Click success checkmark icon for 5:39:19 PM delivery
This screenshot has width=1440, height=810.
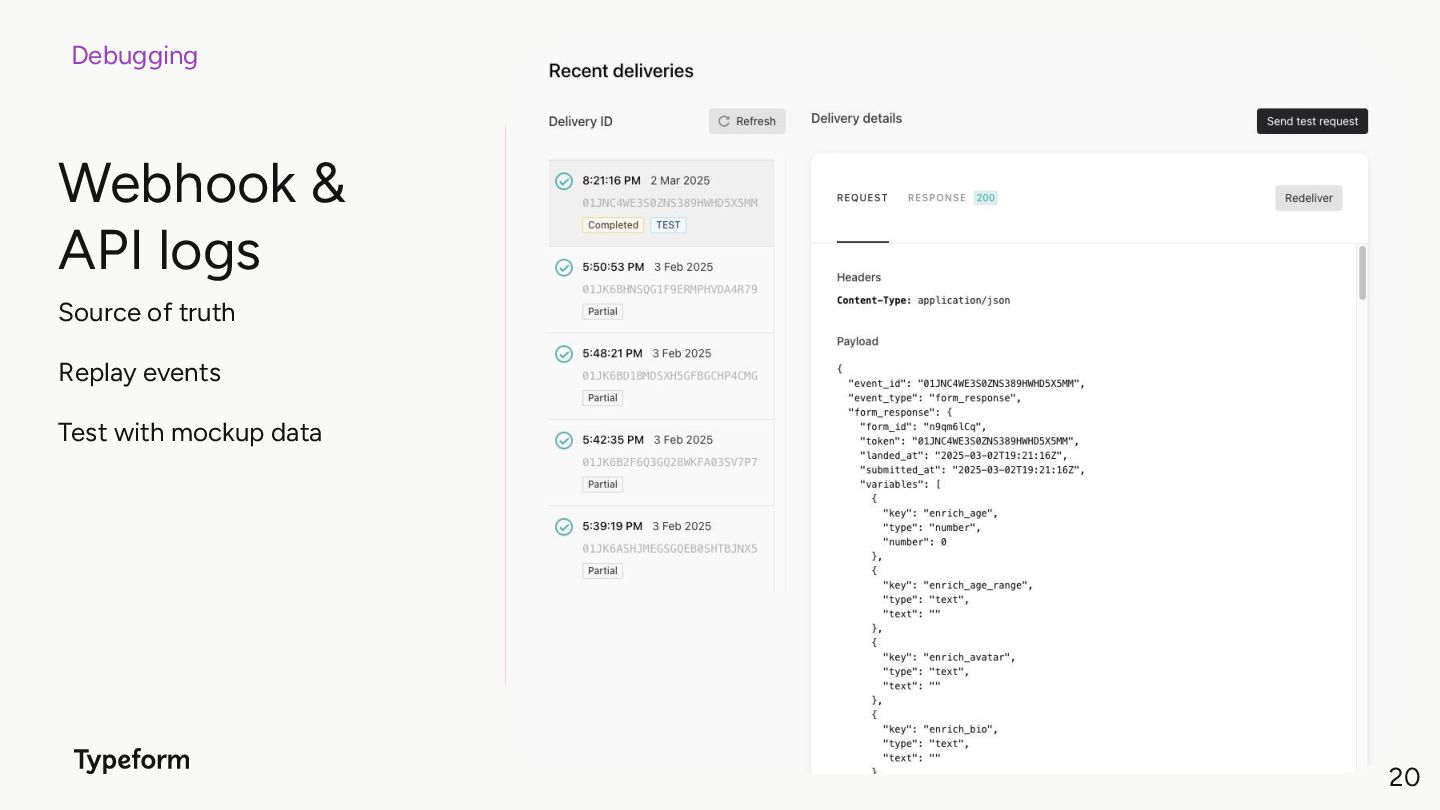pyautogui.click(x=564, y=526)
